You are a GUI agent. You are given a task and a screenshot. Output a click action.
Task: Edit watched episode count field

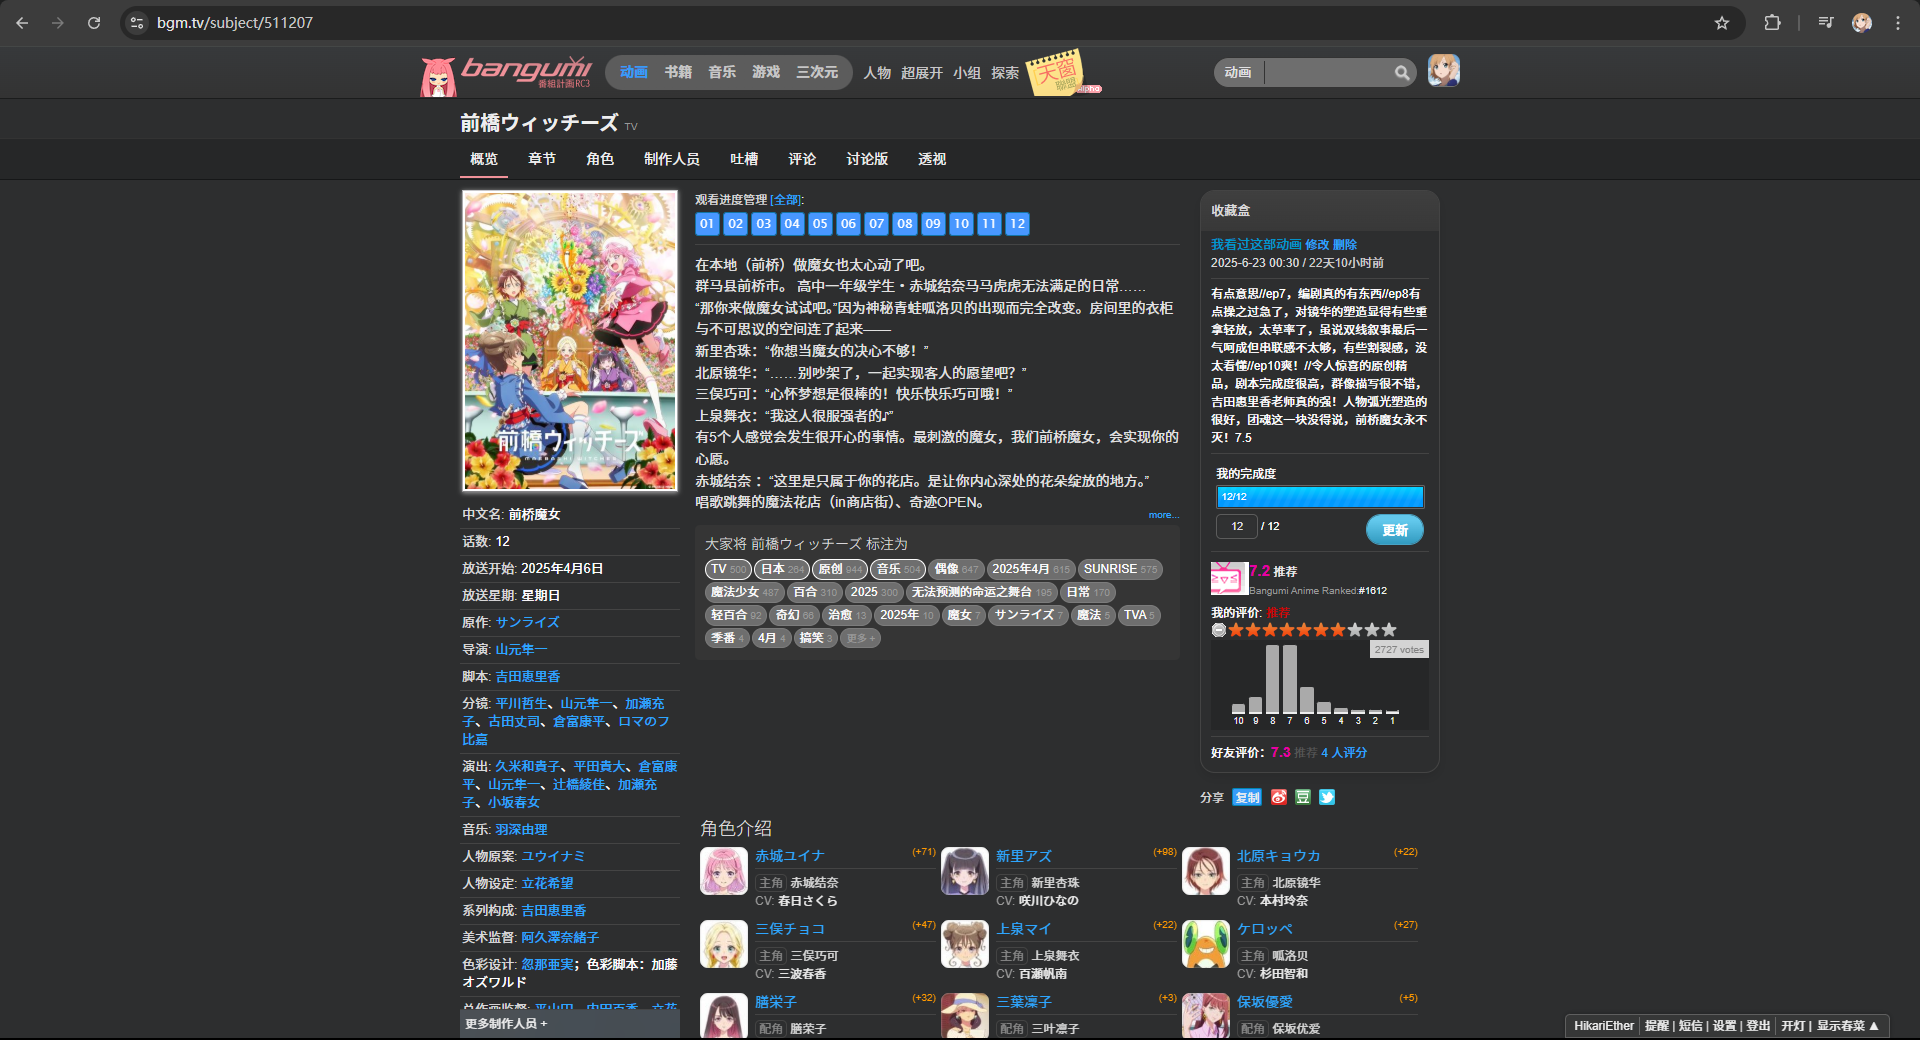point(1237,526)
